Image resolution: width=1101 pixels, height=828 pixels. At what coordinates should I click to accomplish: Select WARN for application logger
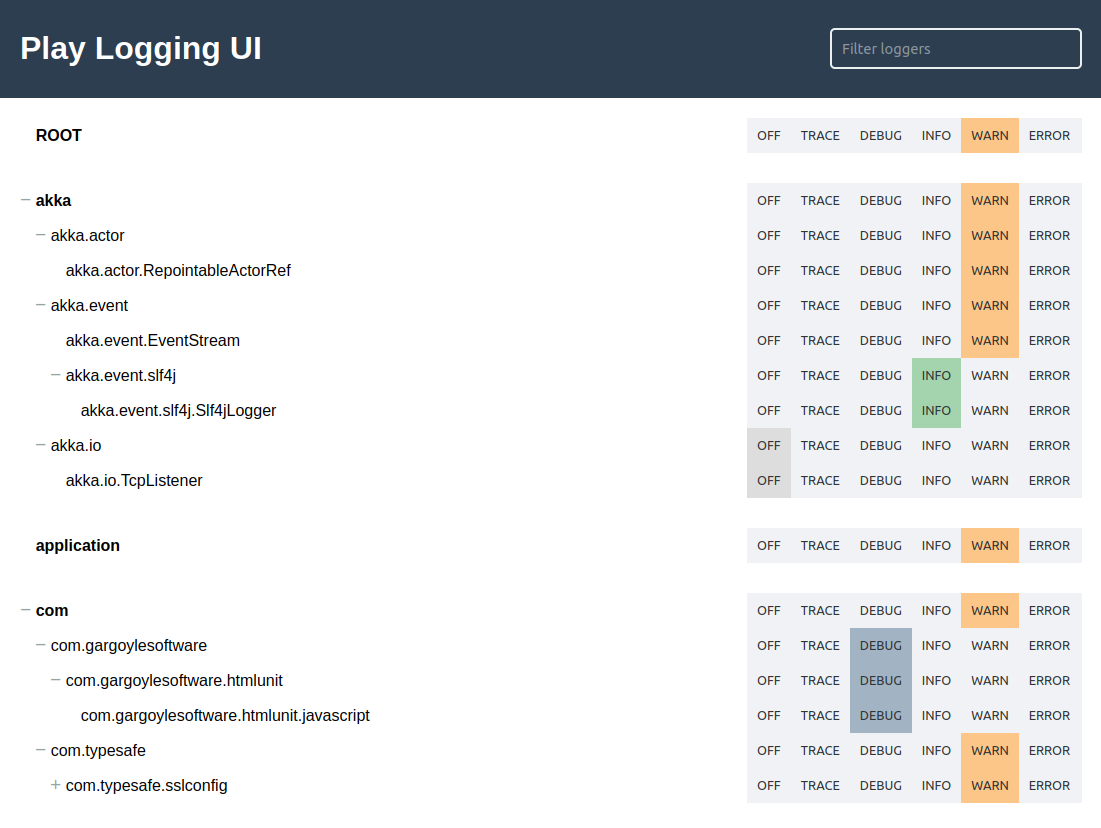pos(989,546)
